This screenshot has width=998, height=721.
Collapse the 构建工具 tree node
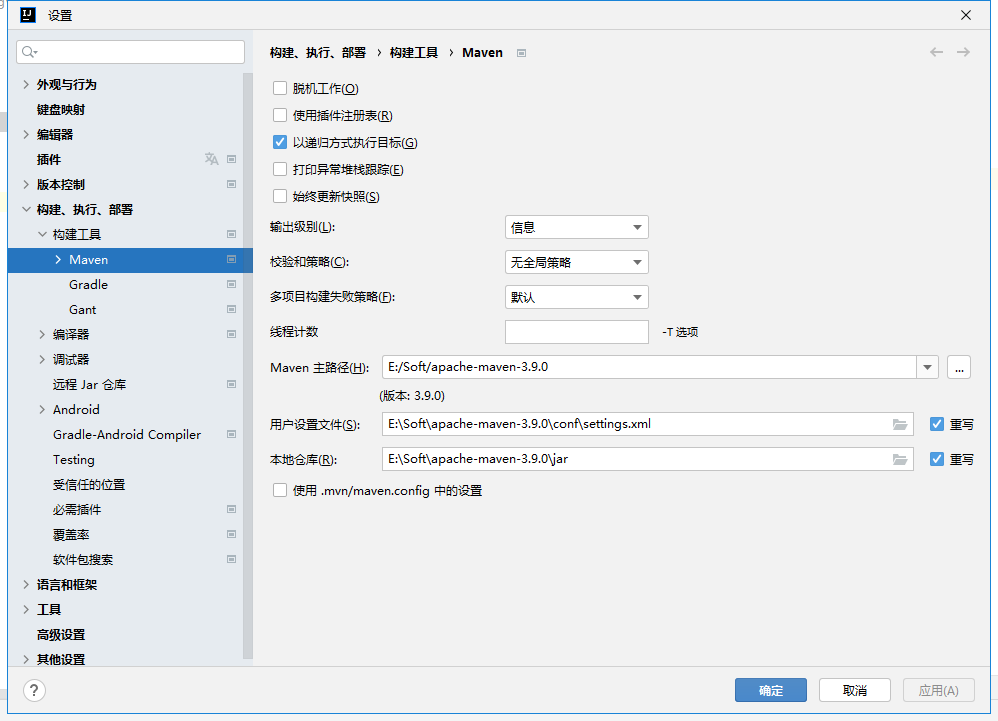(42, 234)
